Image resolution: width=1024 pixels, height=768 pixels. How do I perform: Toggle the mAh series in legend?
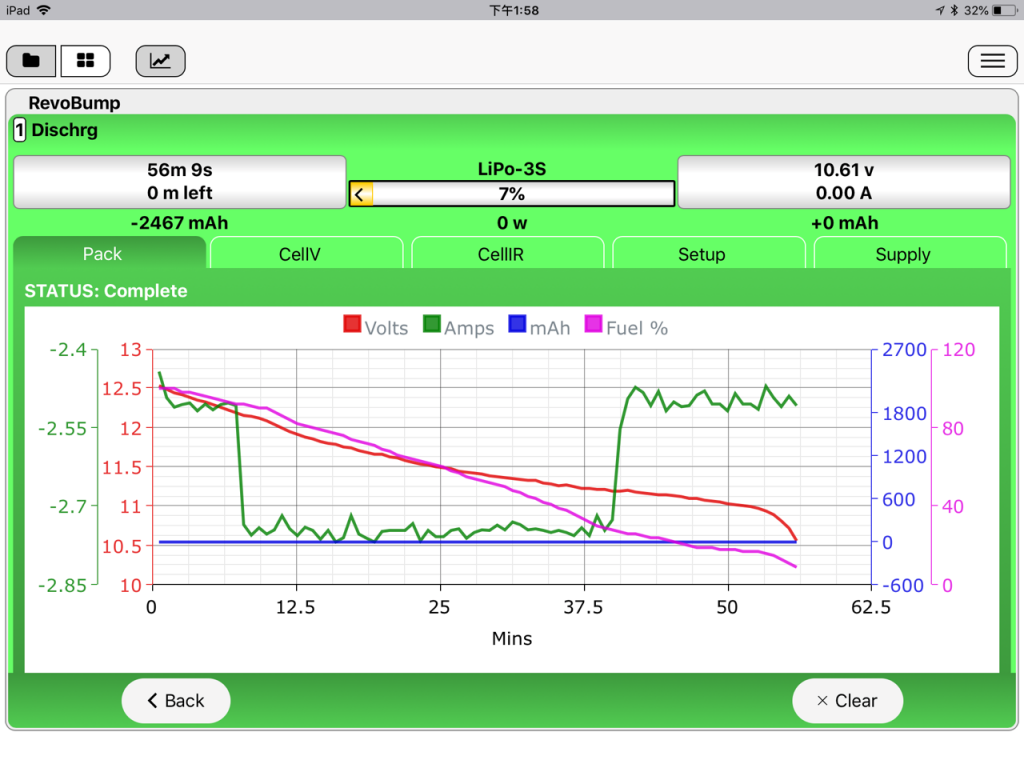539,326
